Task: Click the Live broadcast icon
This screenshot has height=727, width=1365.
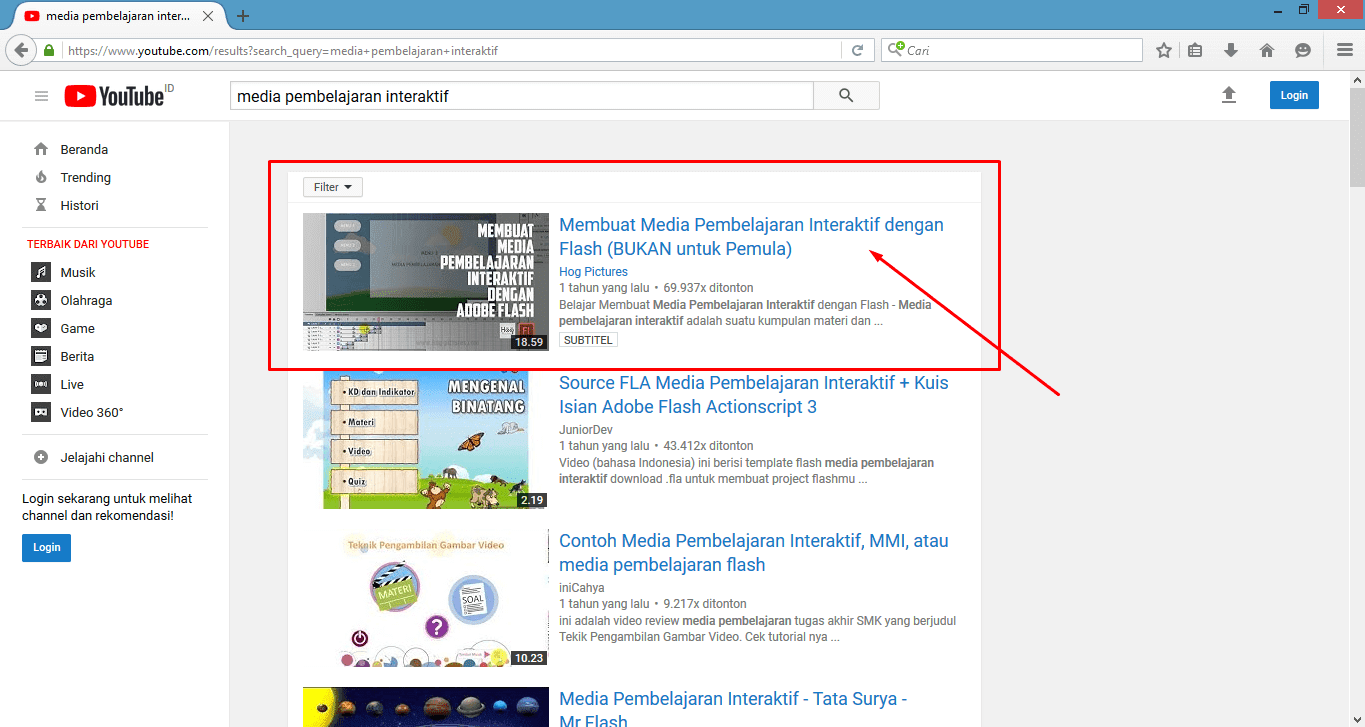Action: [41, 384]
